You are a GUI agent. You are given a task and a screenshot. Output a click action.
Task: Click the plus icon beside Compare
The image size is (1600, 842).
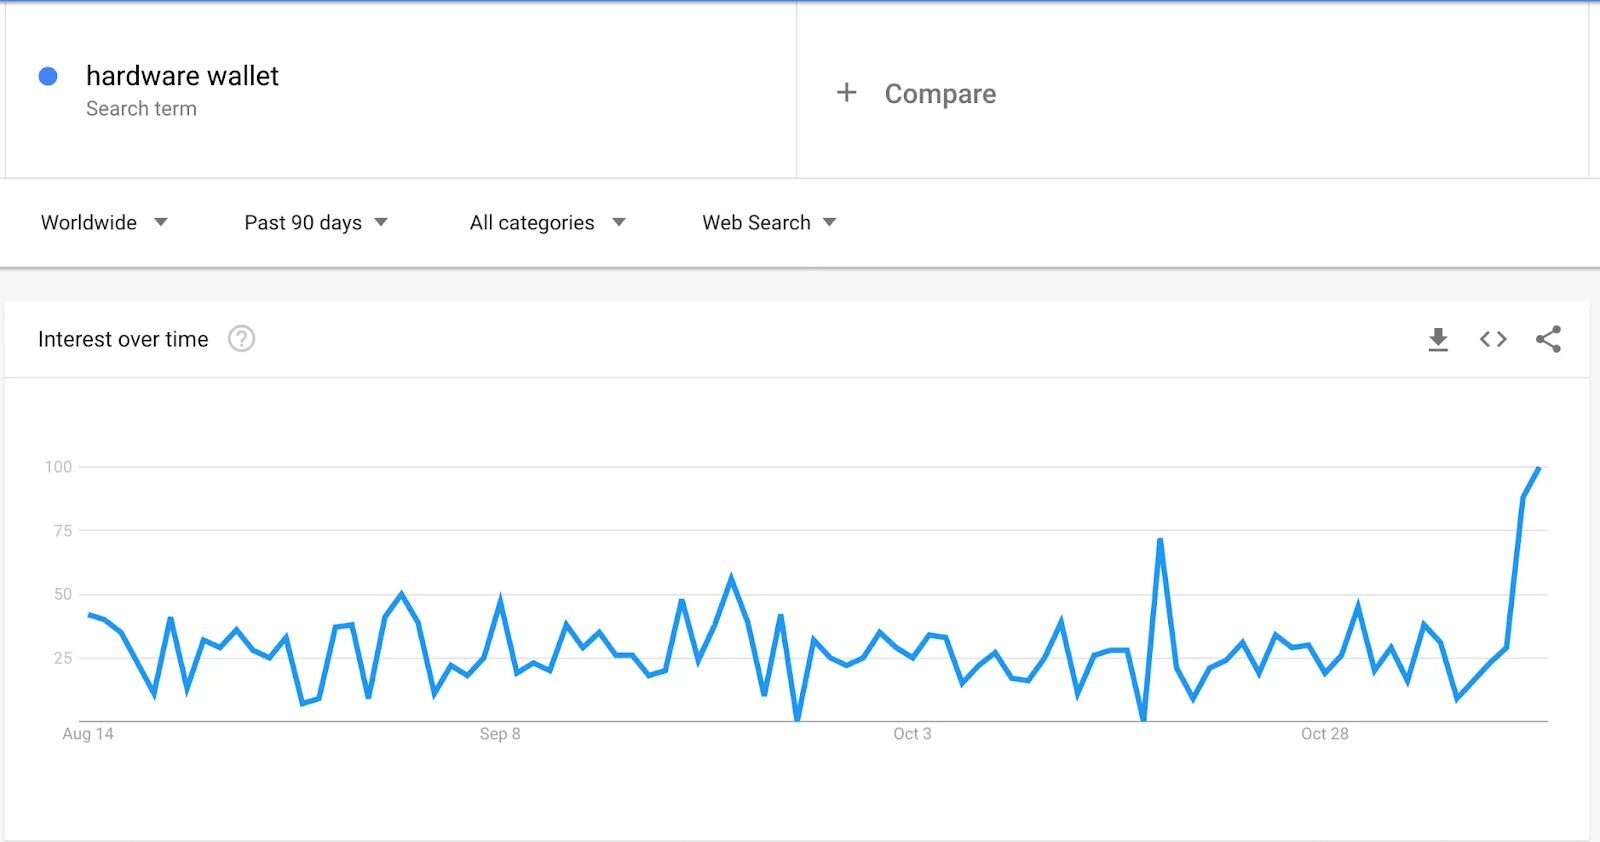(x=846, y=93)
